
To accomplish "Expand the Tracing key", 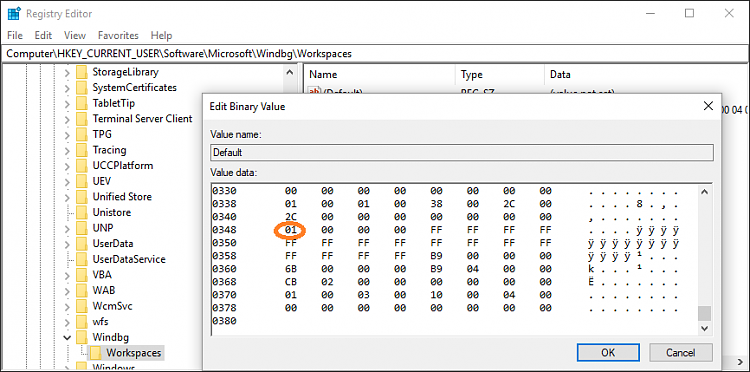I will 67,150.
